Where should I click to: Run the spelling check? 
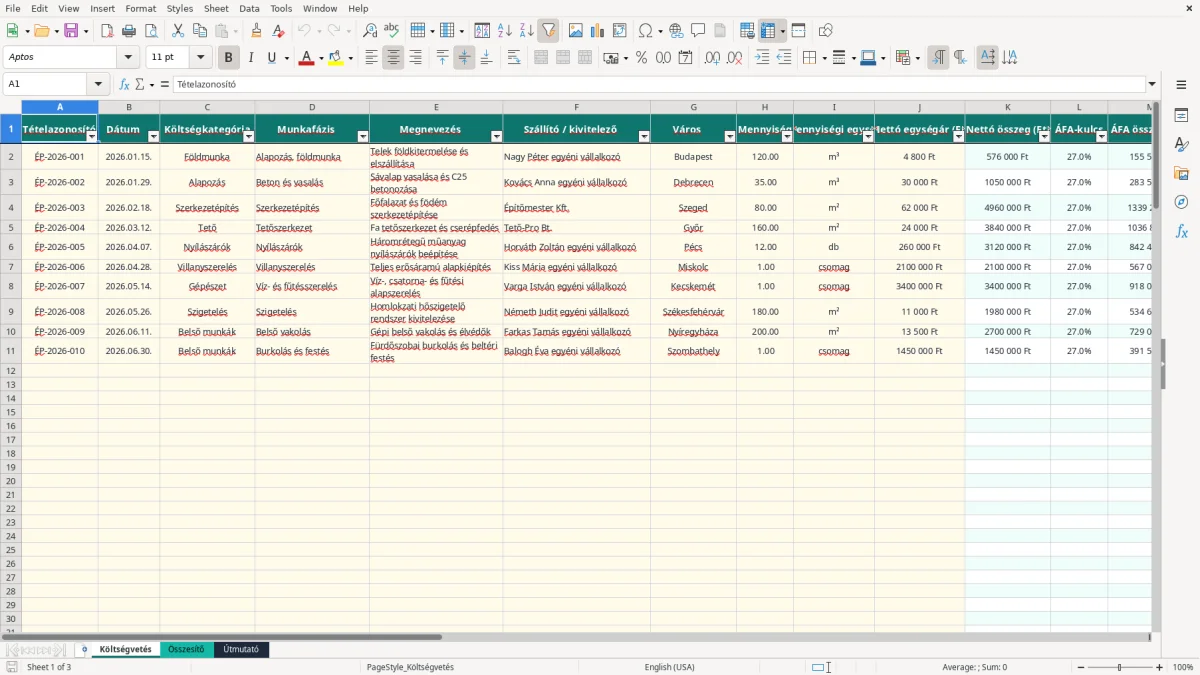[x=391, y=31]
